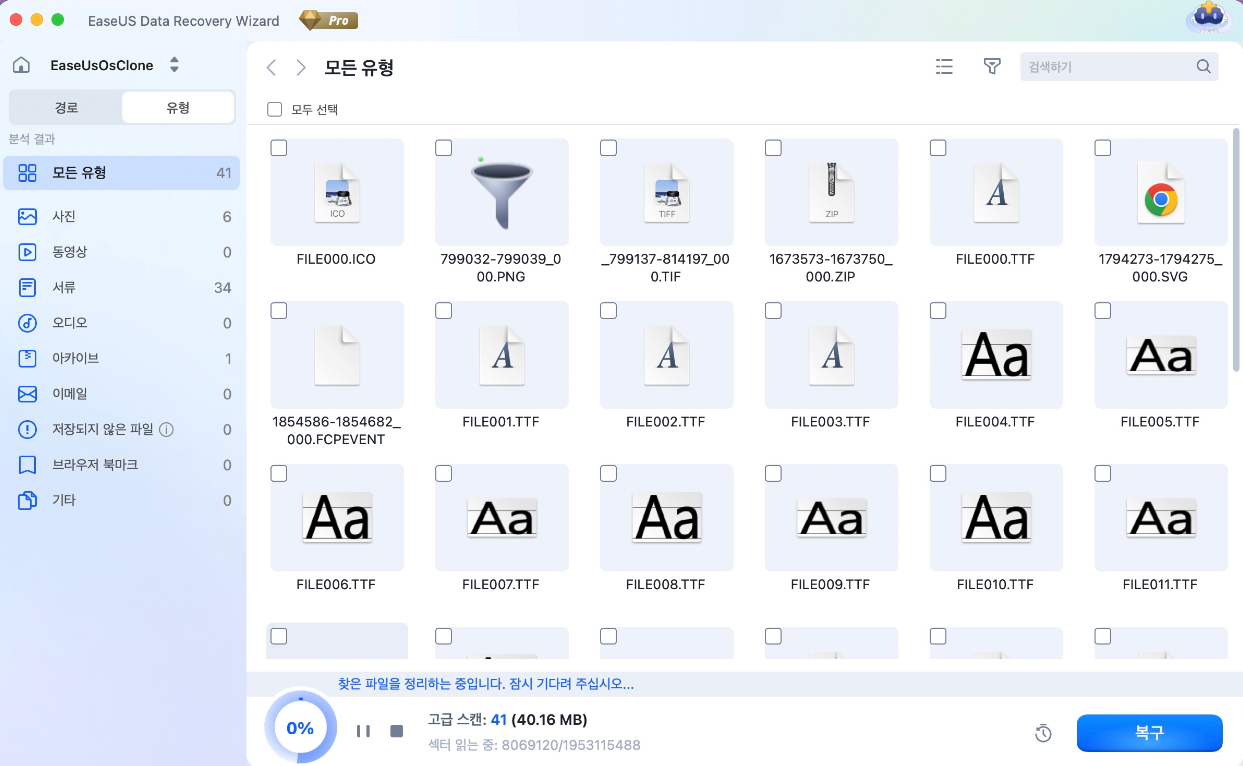Click the home icon in sidebar
Image resolution: width=1243 pixels, height=766 pixels.
tap(21, 66)
